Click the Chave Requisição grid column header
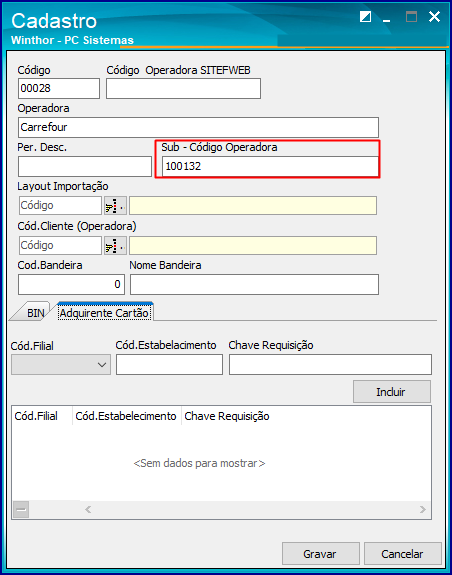Image resolution: width=452 pixels, height=575 pixels. (227, 416)
